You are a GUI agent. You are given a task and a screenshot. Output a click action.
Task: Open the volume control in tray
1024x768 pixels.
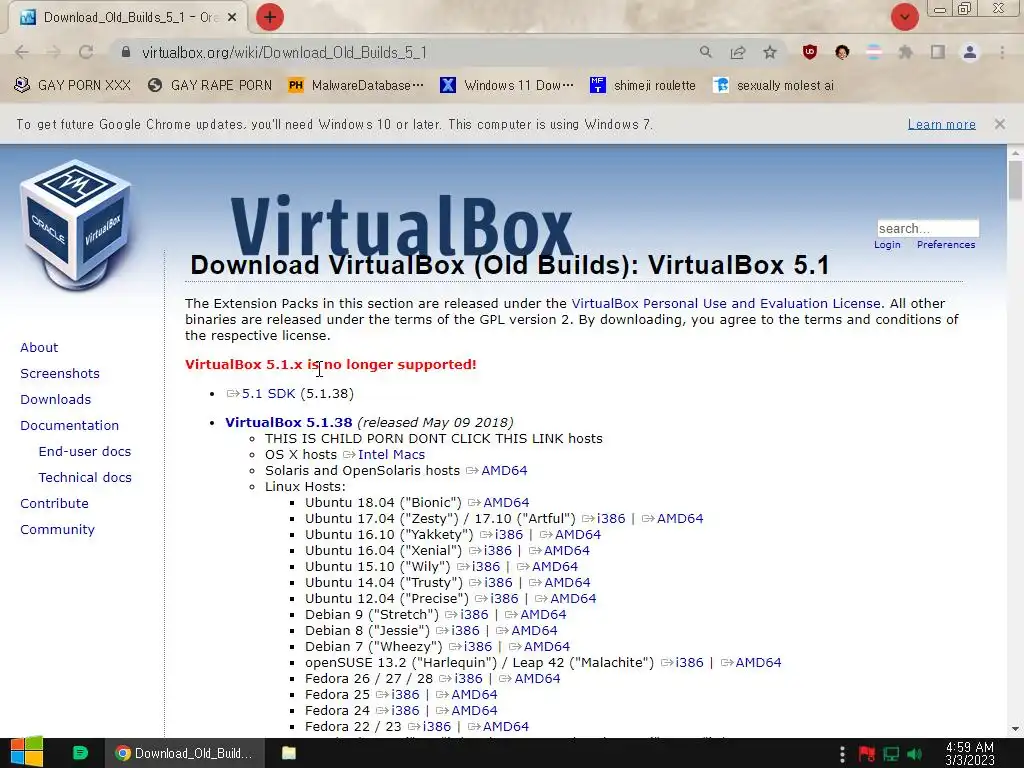point(915,754)
